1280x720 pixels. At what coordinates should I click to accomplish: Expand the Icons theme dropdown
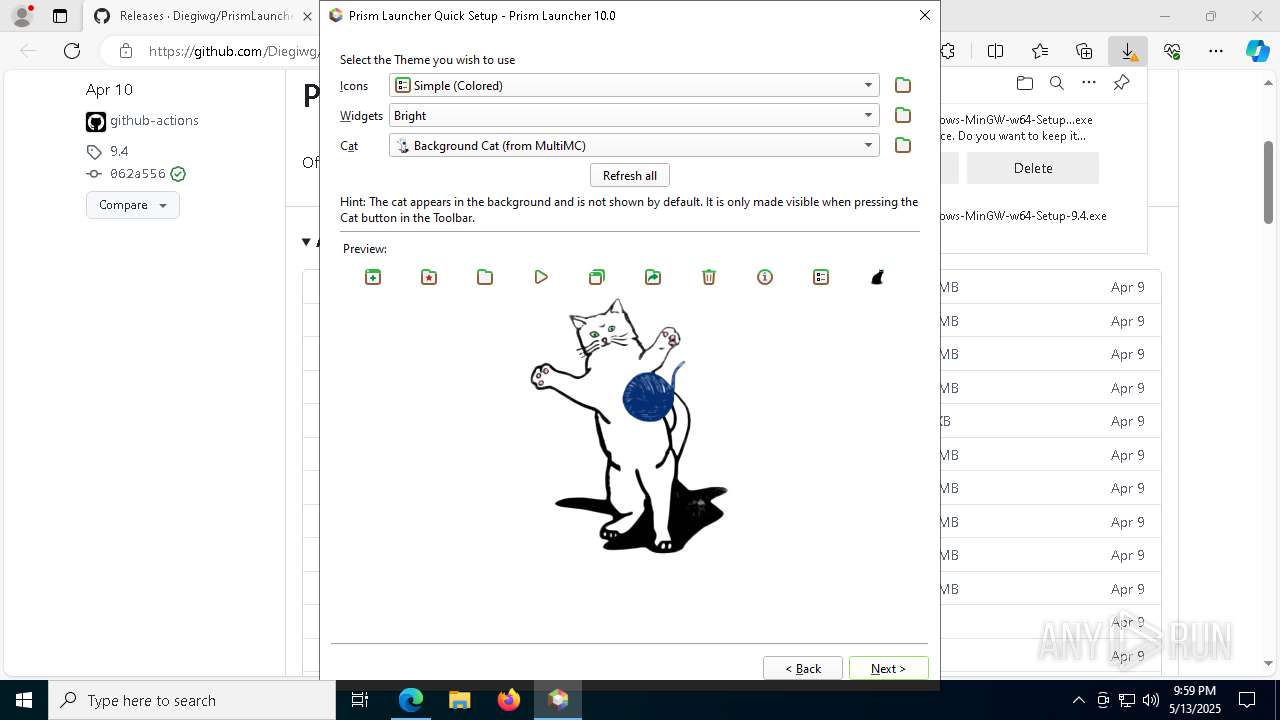634,86
